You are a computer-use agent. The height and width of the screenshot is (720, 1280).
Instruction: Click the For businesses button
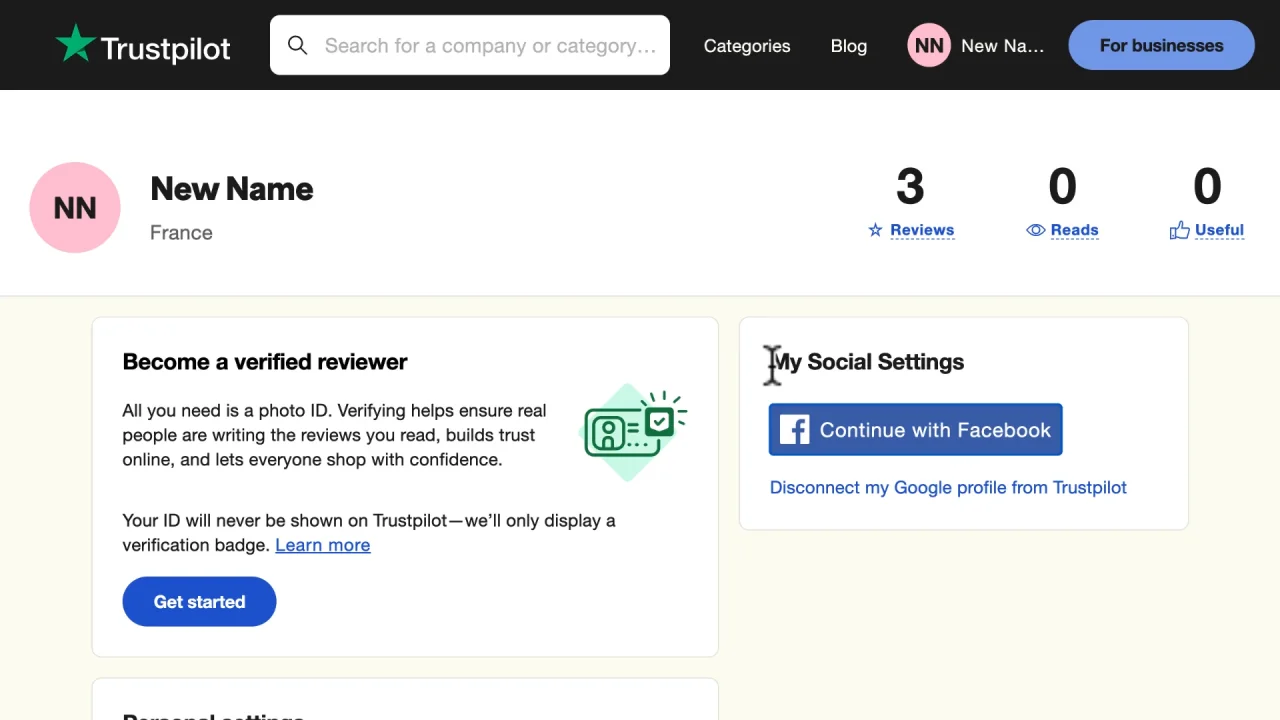tap(1161, 45)
